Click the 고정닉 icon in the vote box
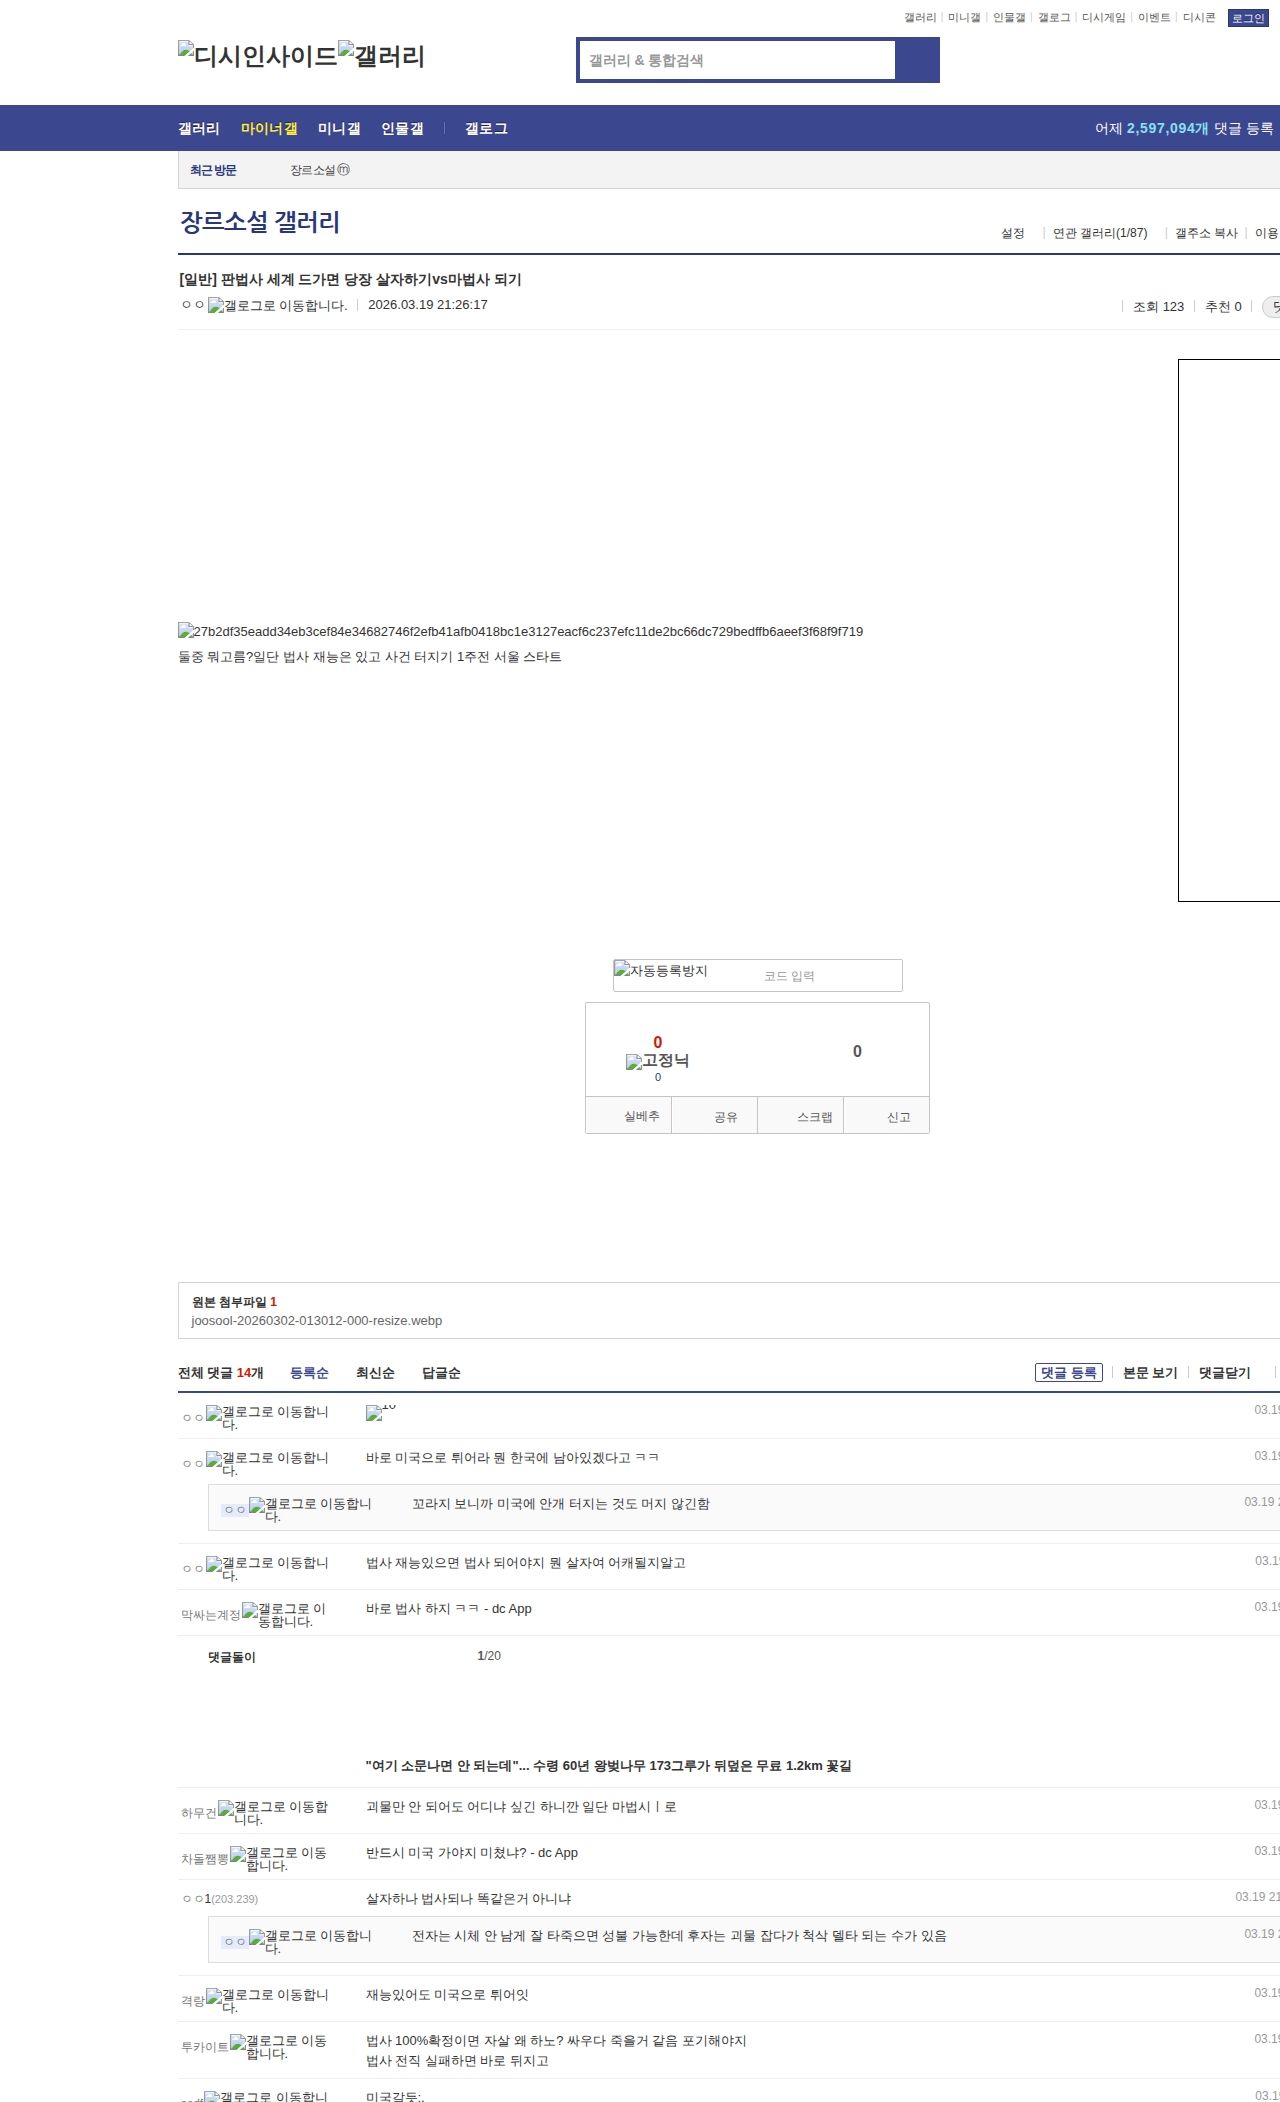Viewport: 1280px width, 2102px height. tap(657, 1061)
